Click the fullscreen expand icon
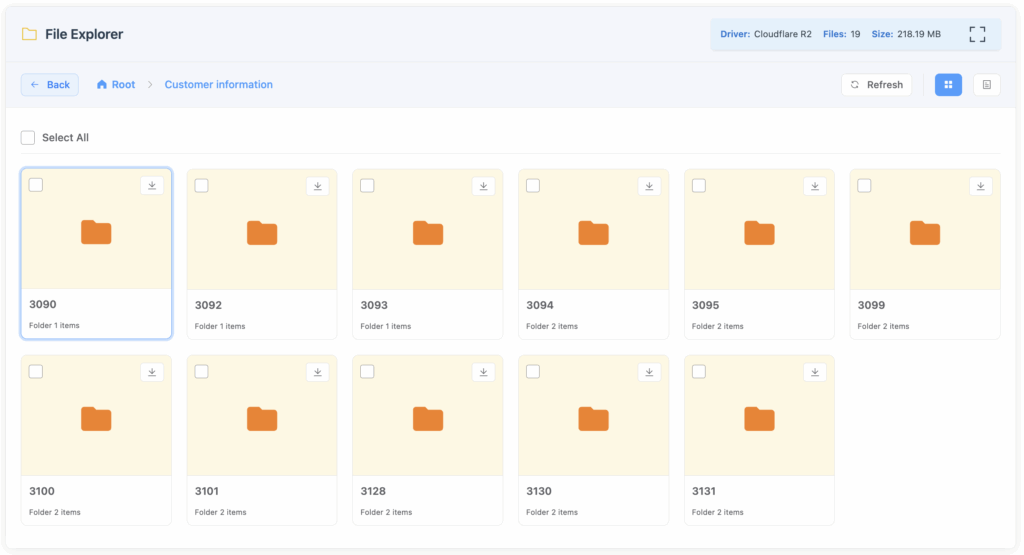 tap(977, 34)
